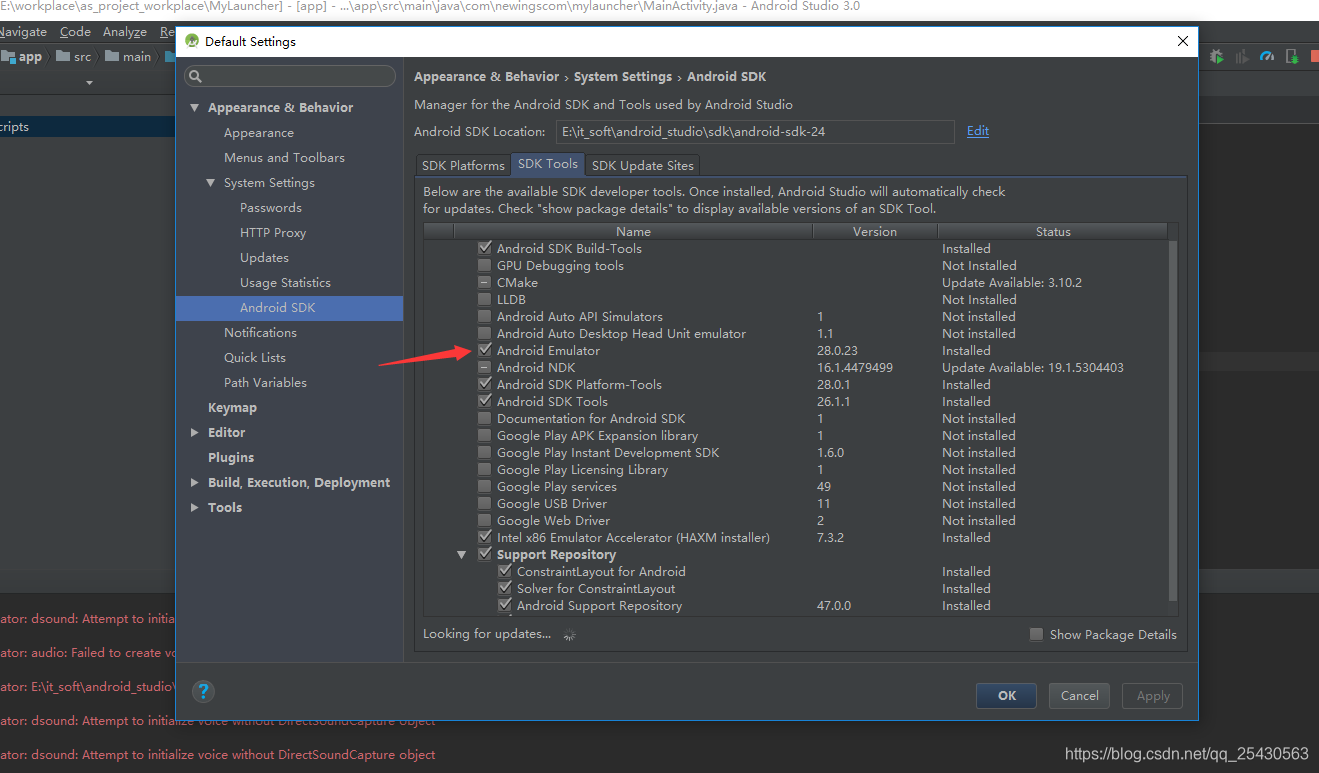Screen dimensions: 1319x773
Task: Click the Version column header
Action: click(875, 231)
